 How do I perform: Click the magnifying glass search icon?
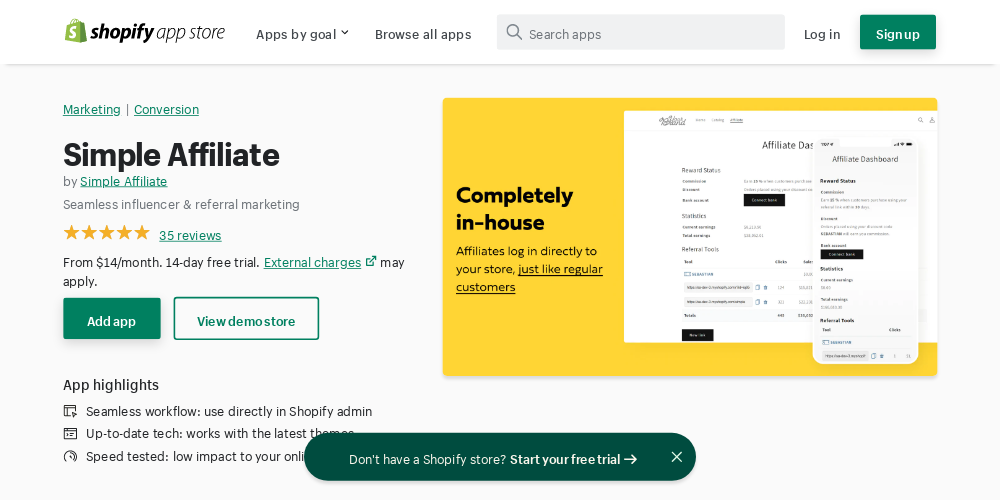(x=514, y=32)
